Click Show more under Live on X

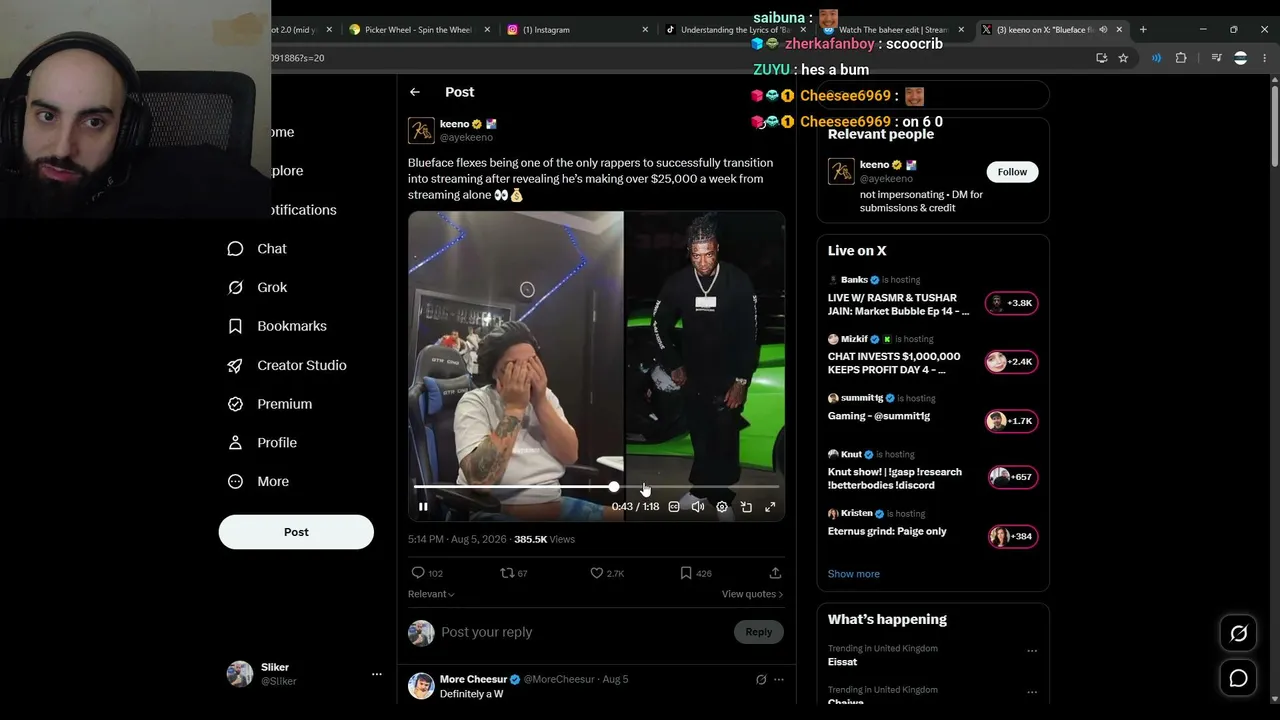point(854,574)
